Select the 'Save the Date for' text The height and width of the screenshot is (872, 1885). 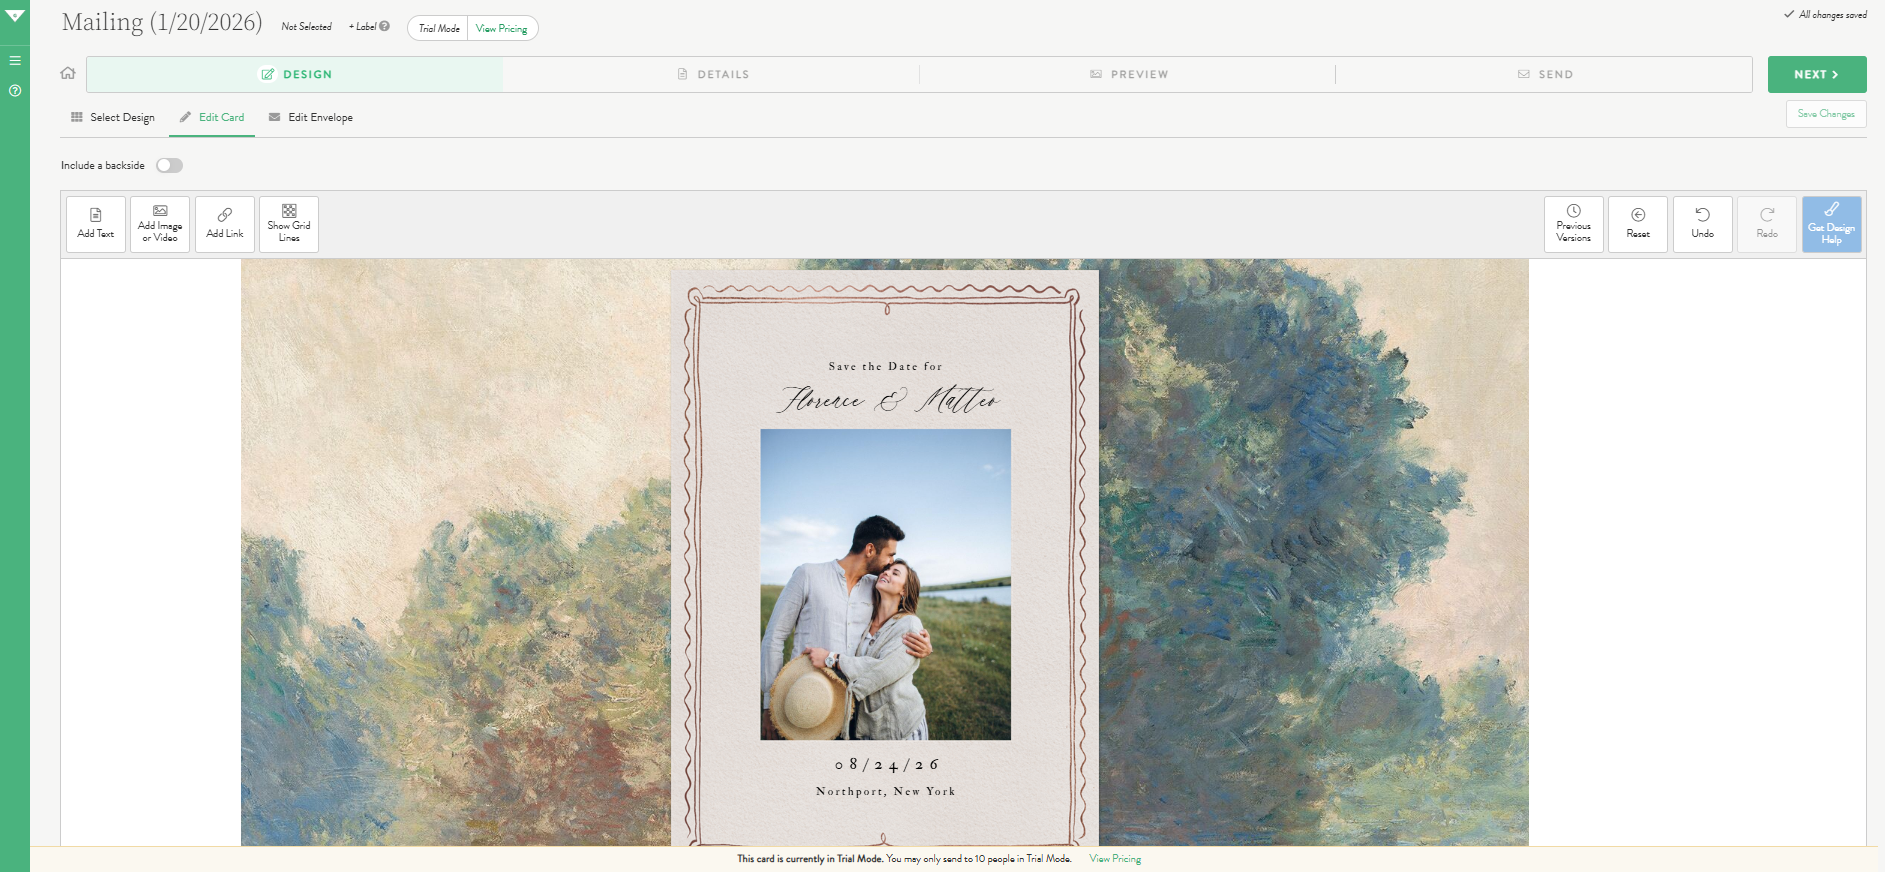click(x=885, y=367)
